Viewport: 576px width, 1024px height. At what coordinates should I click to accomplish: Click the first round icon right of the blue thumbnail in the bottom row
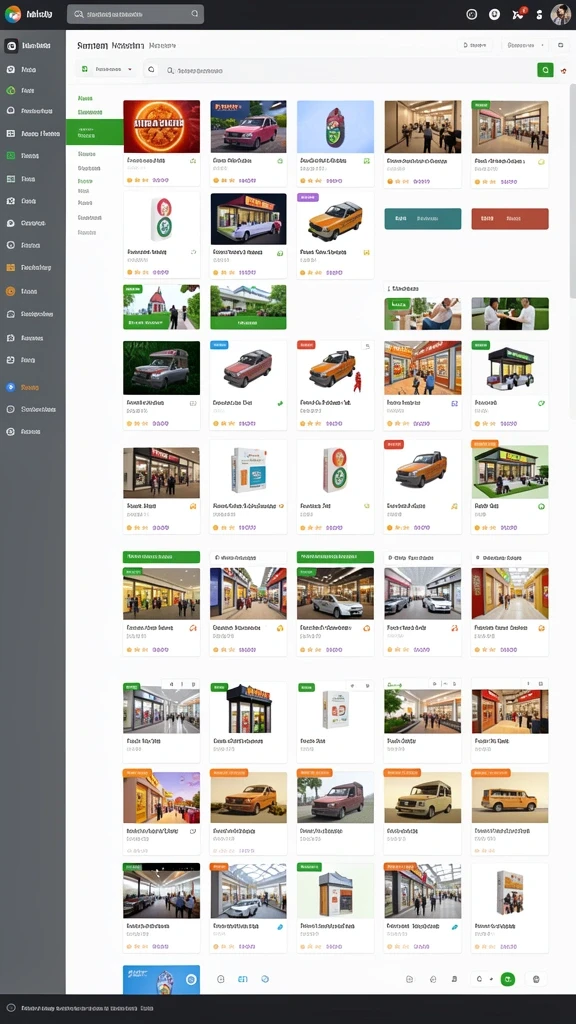pyautogui.click(x=221, y=979)
